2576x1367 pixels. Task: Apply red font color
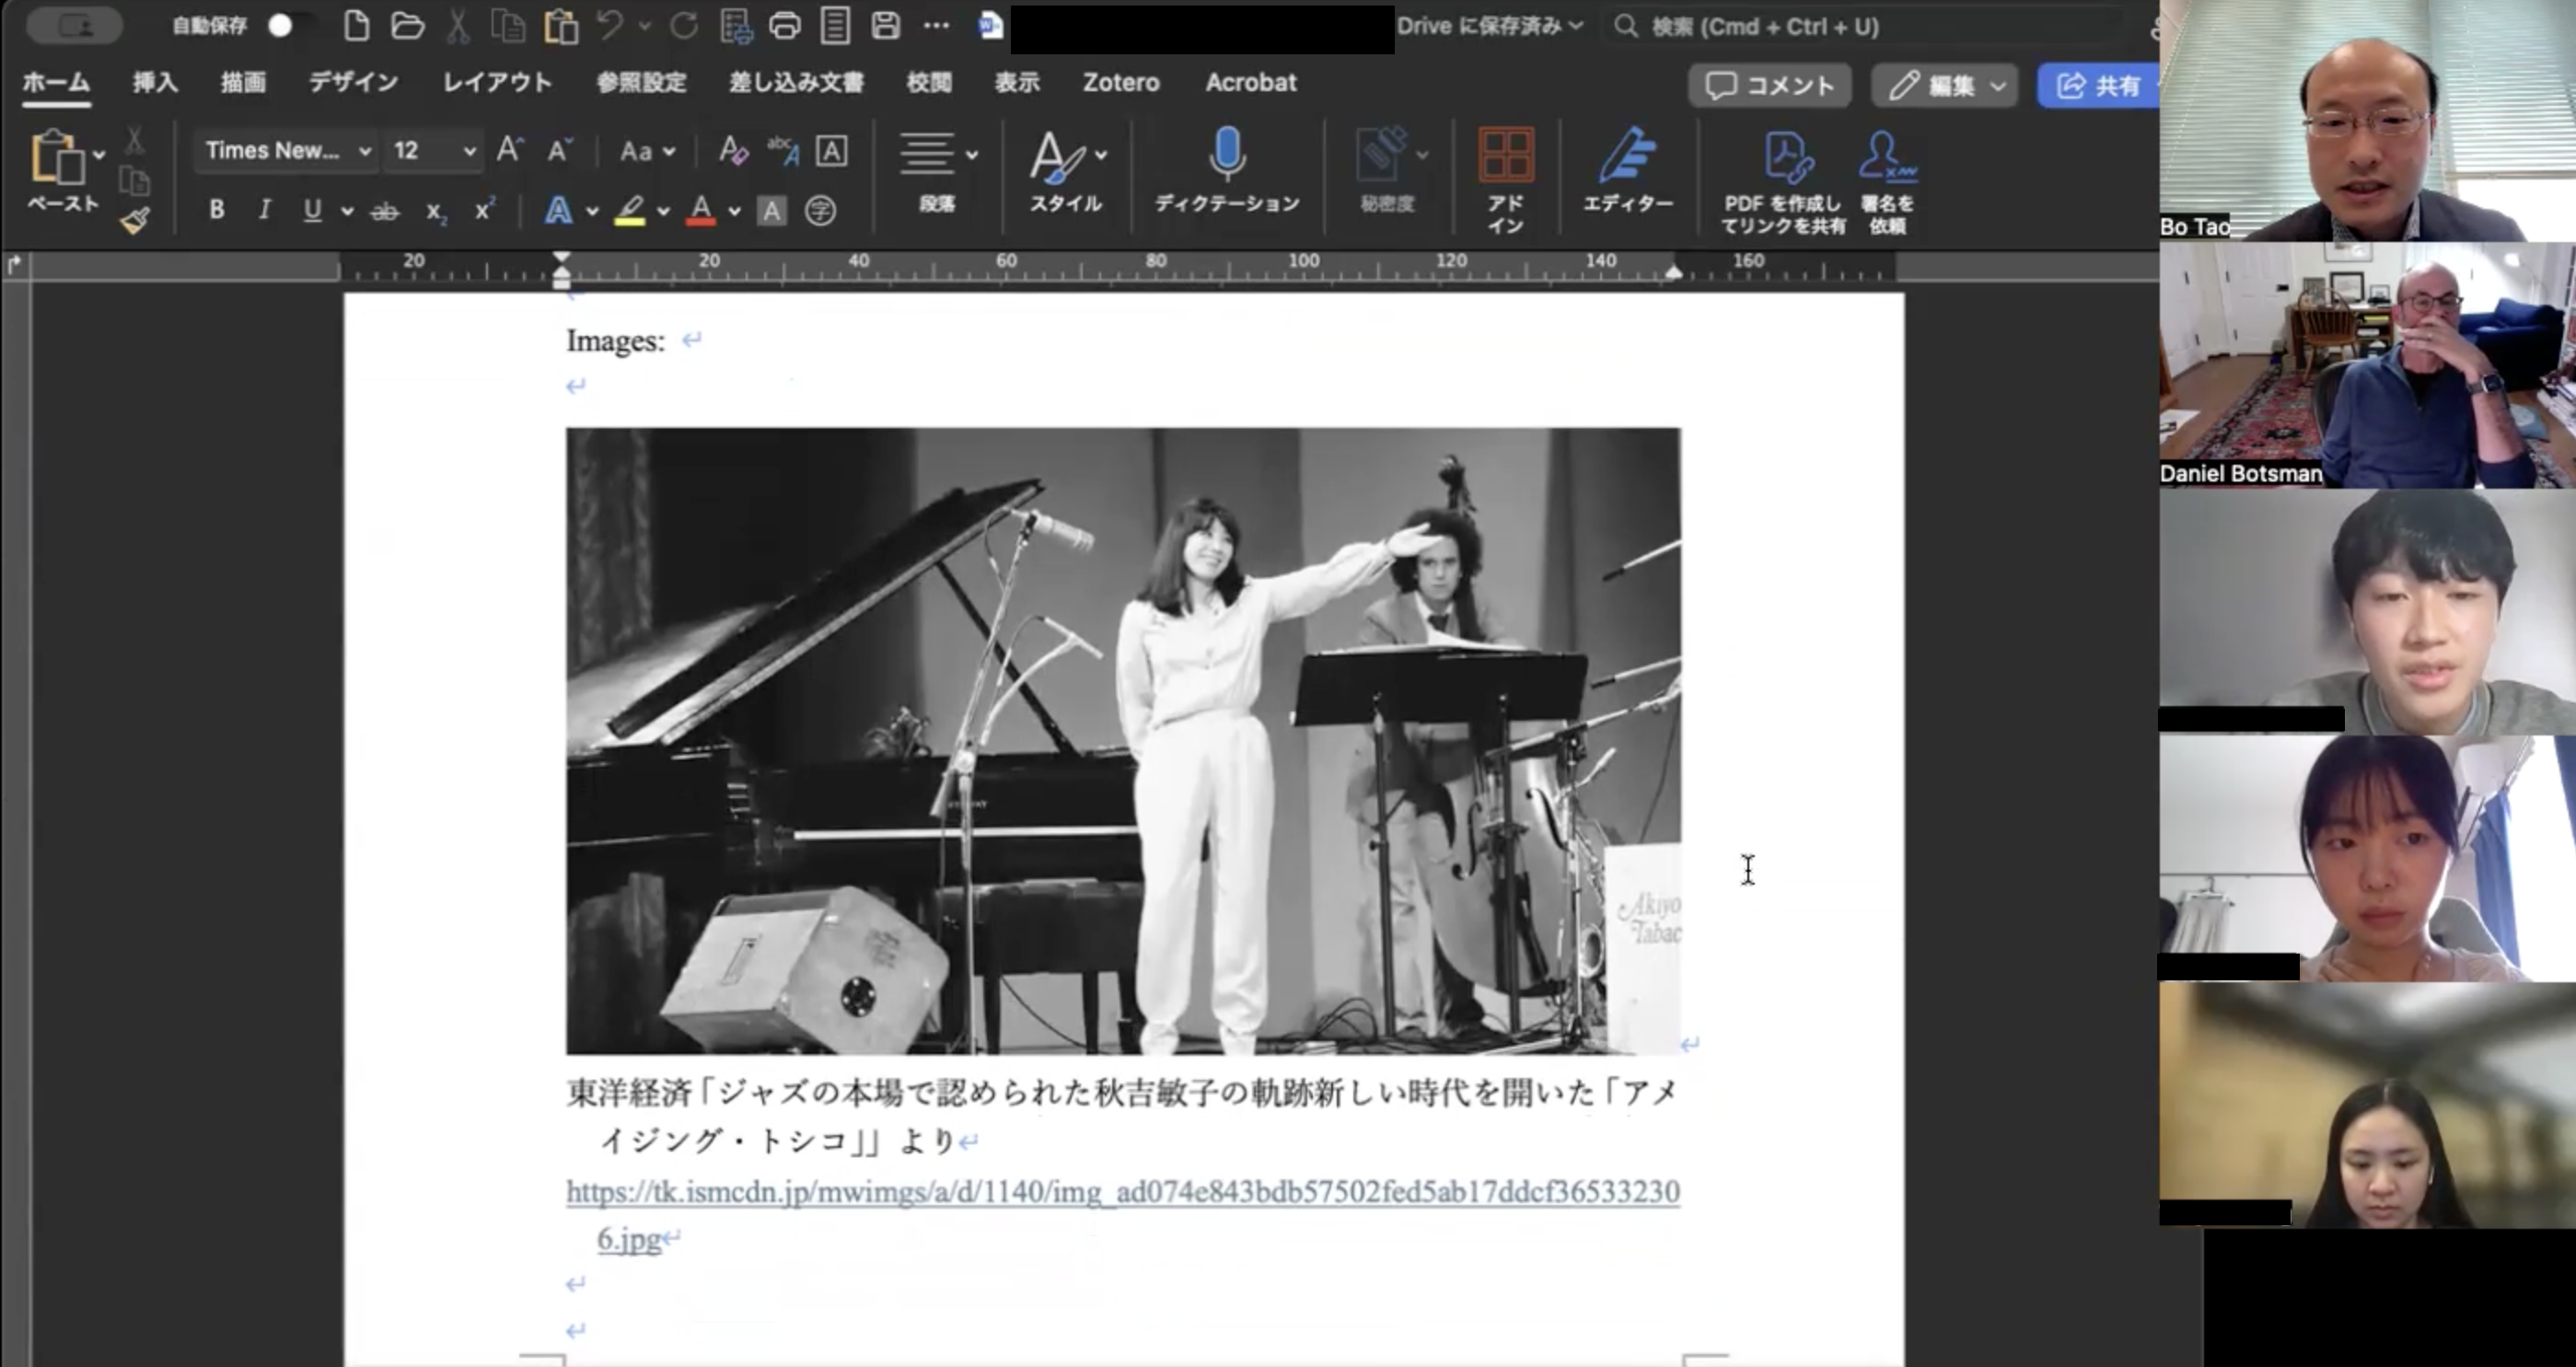701,210
